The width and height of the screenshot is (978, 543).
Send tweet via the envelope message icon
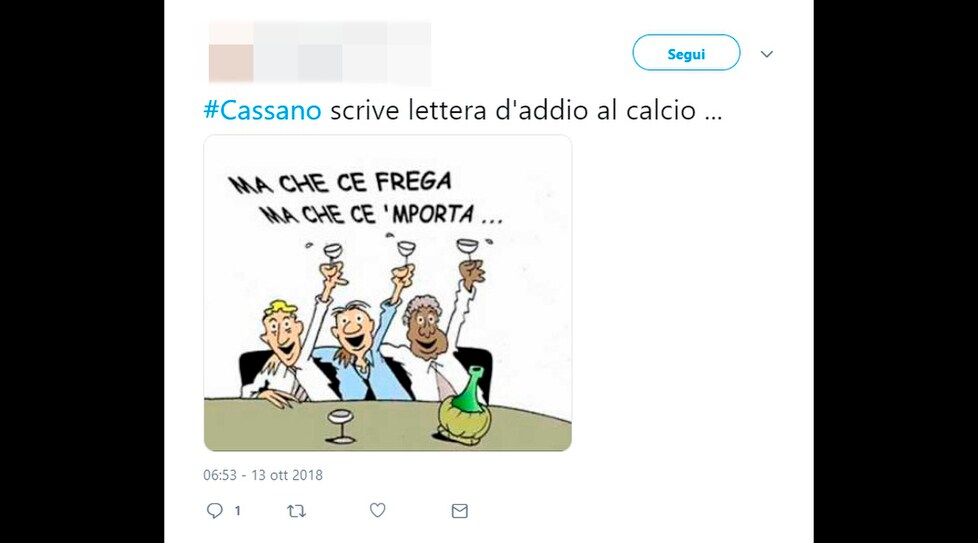click(x=460, y=511)
